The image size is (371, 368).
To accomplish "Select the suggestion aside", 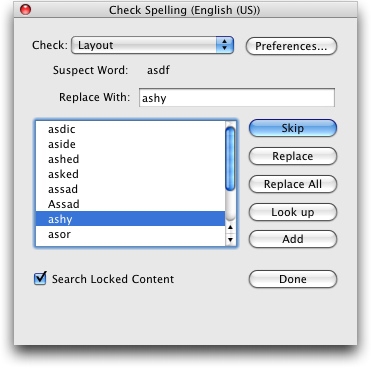I will click(130, 144).
